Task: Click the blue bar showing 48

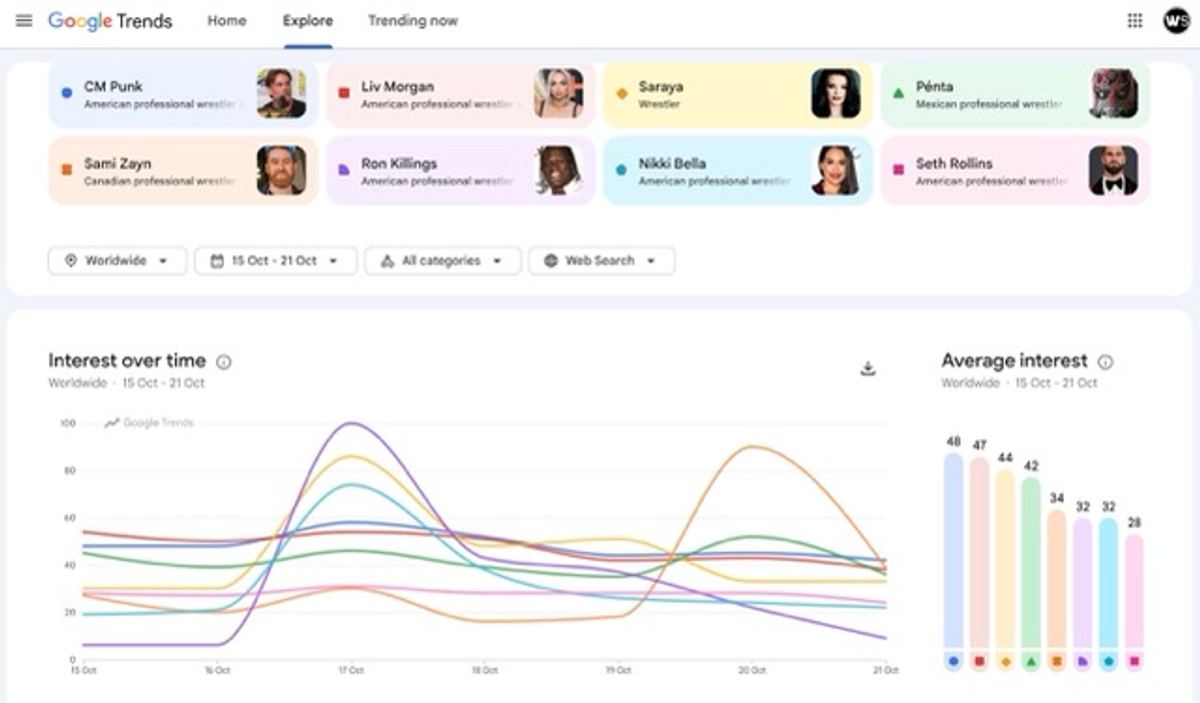Action: click(953, 551)
